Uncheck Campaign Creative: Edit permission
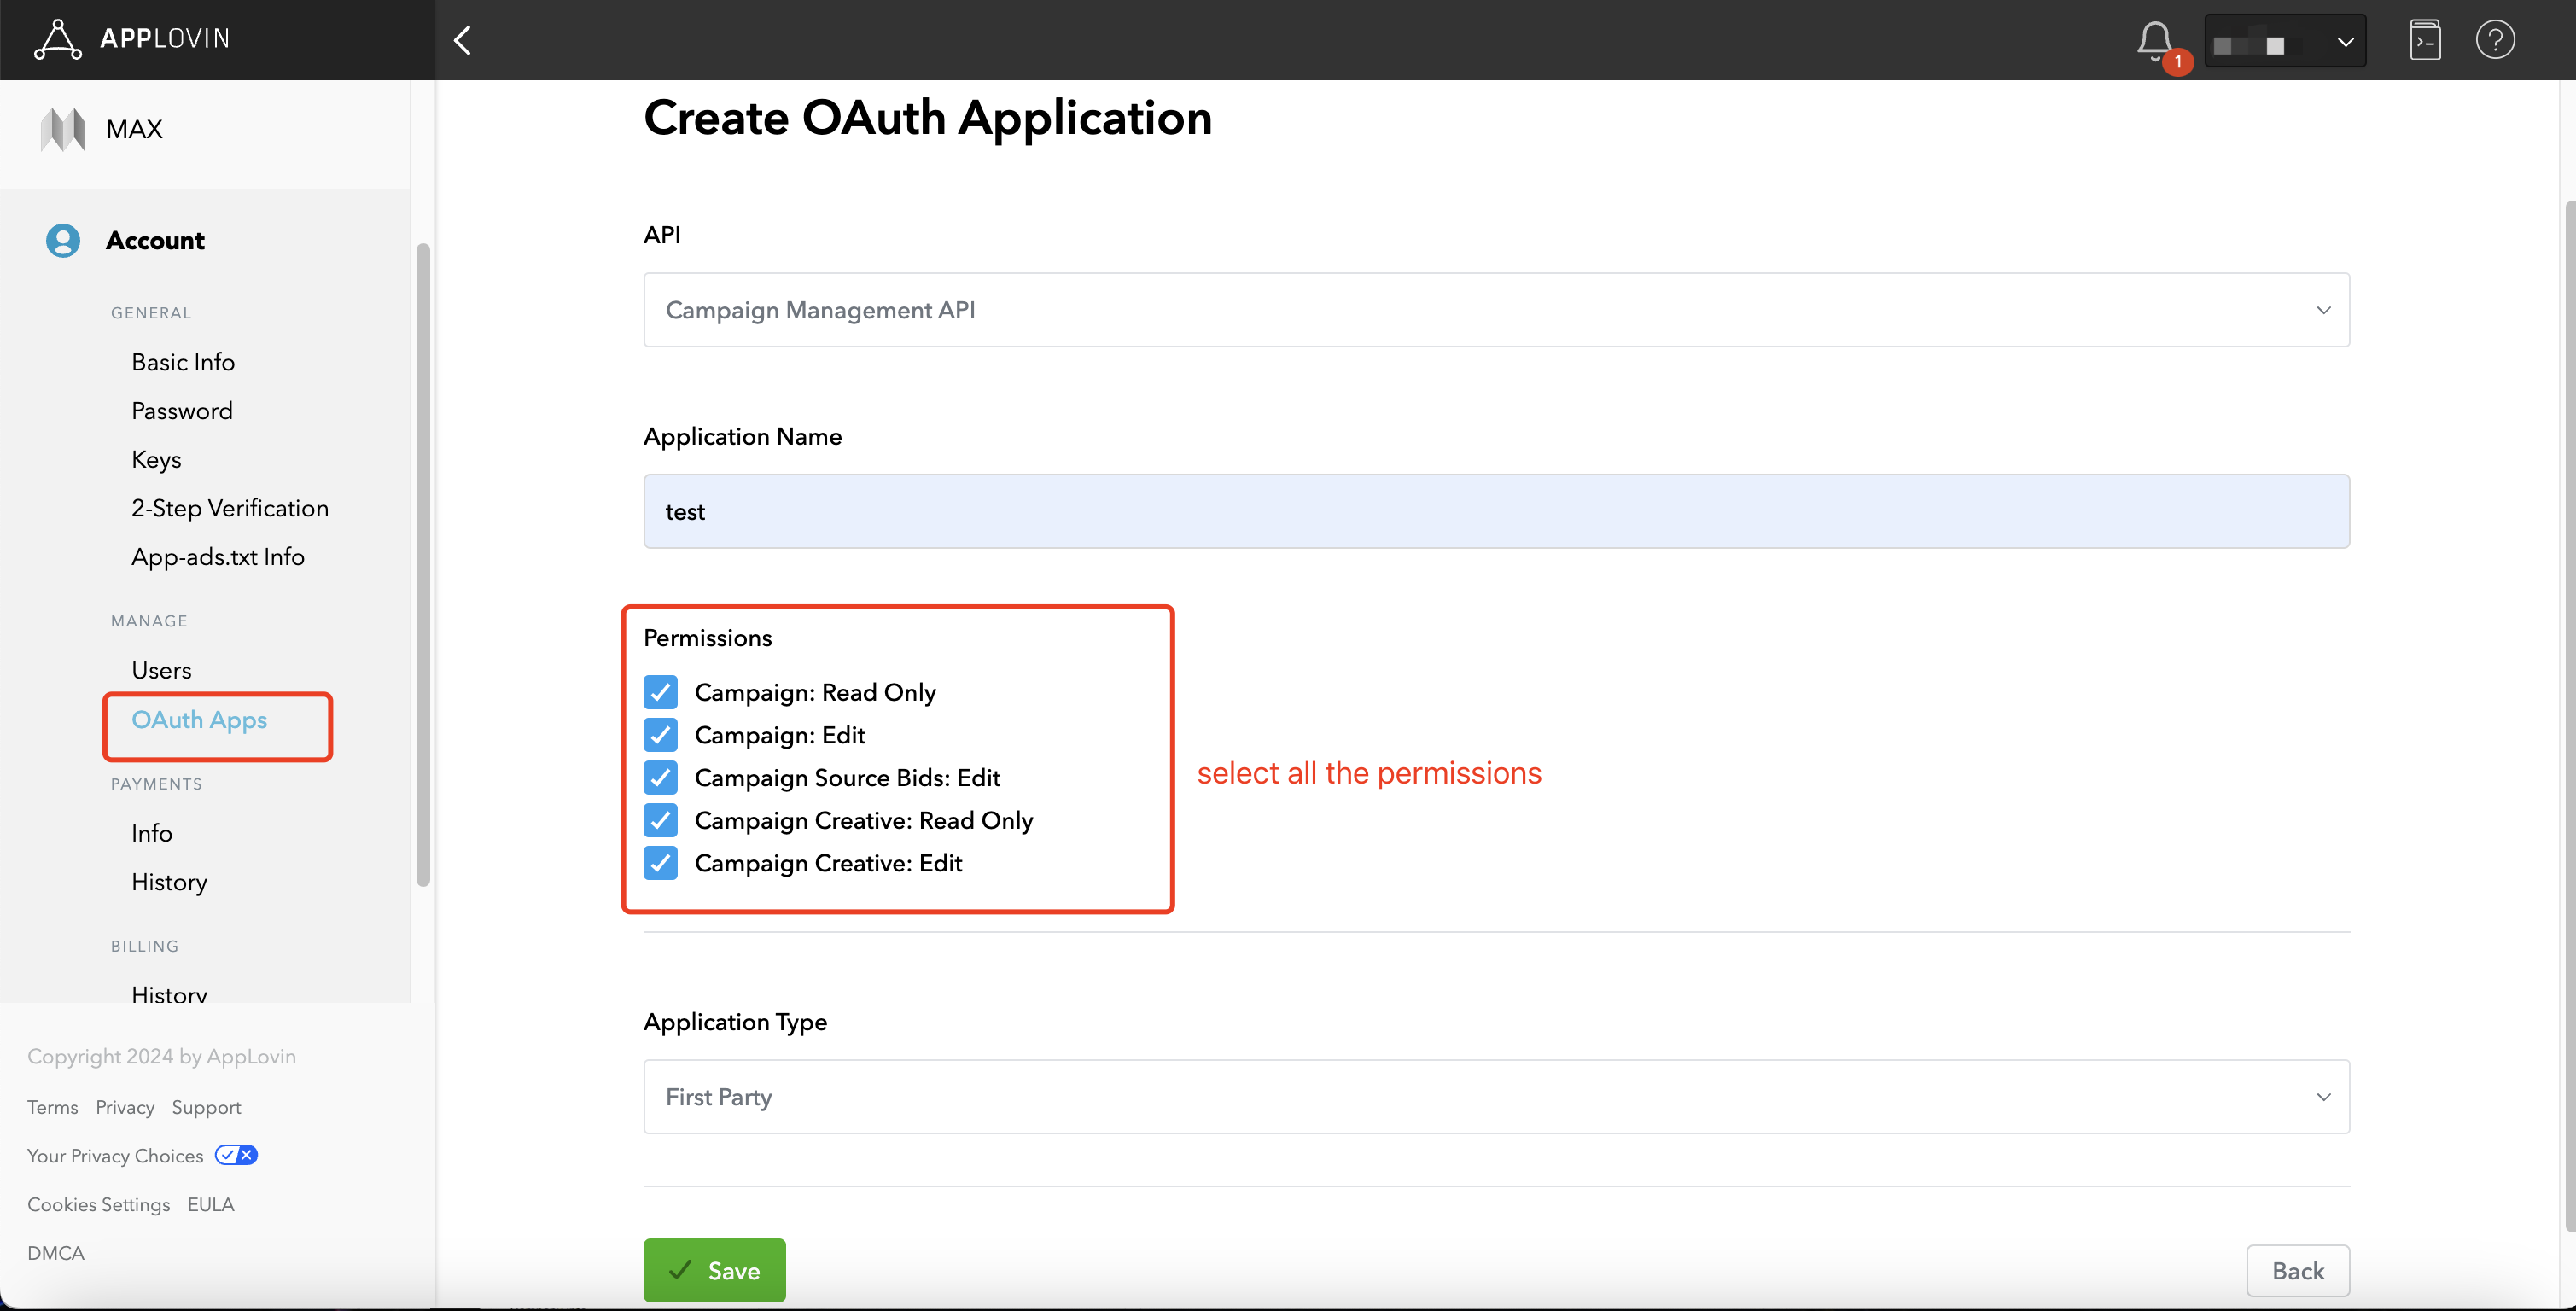2576x1311 pixels. pyautogui.click(x=660, y=863)
